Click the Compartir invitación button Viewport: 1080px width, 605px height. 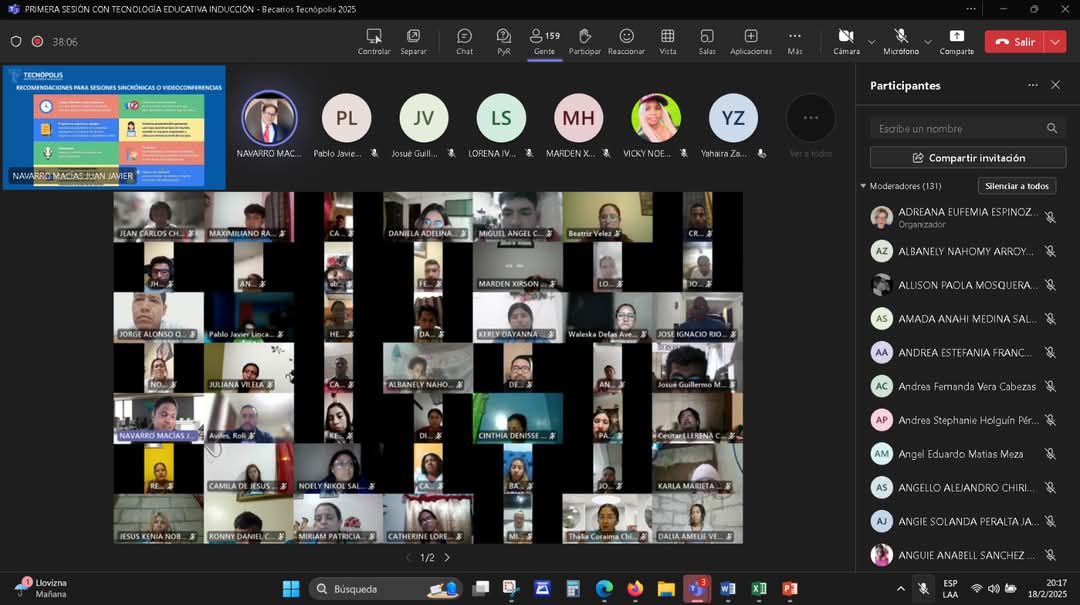[x=967, y=158]
